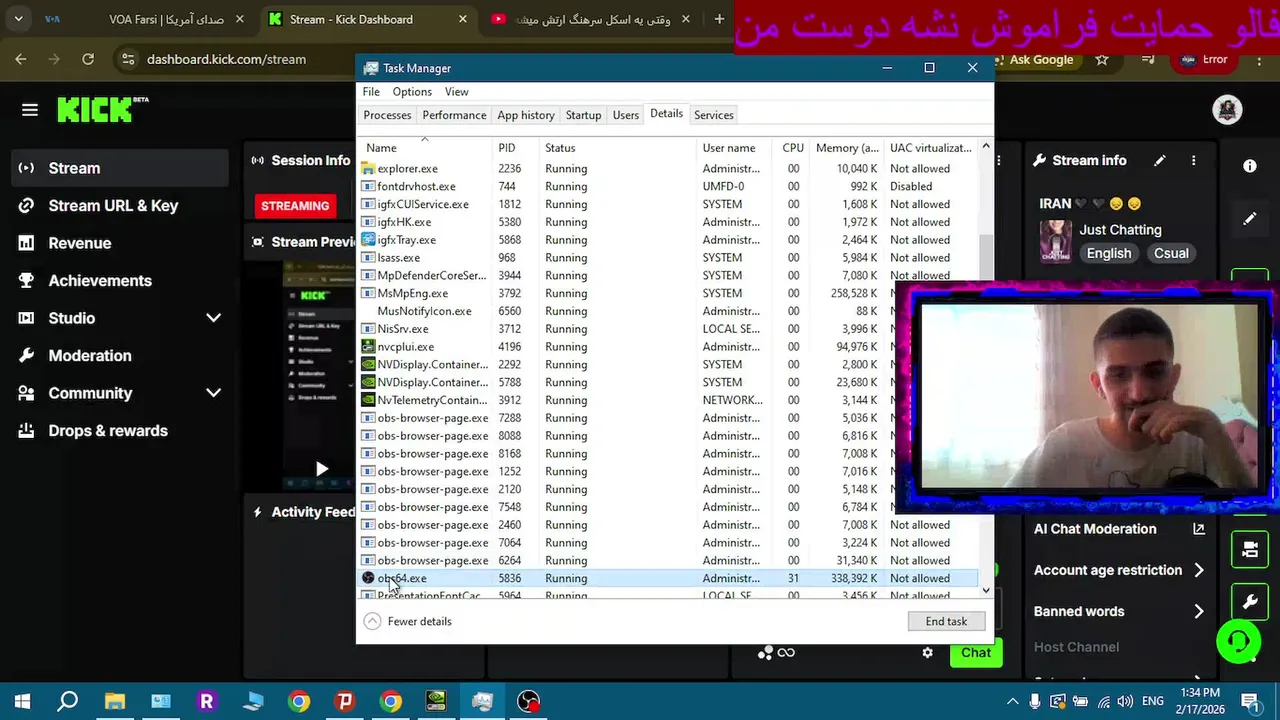The height and width of the screenshot is (720, 1280).
Task: Open the green headset support bubble
Action: pos(1238,641)
